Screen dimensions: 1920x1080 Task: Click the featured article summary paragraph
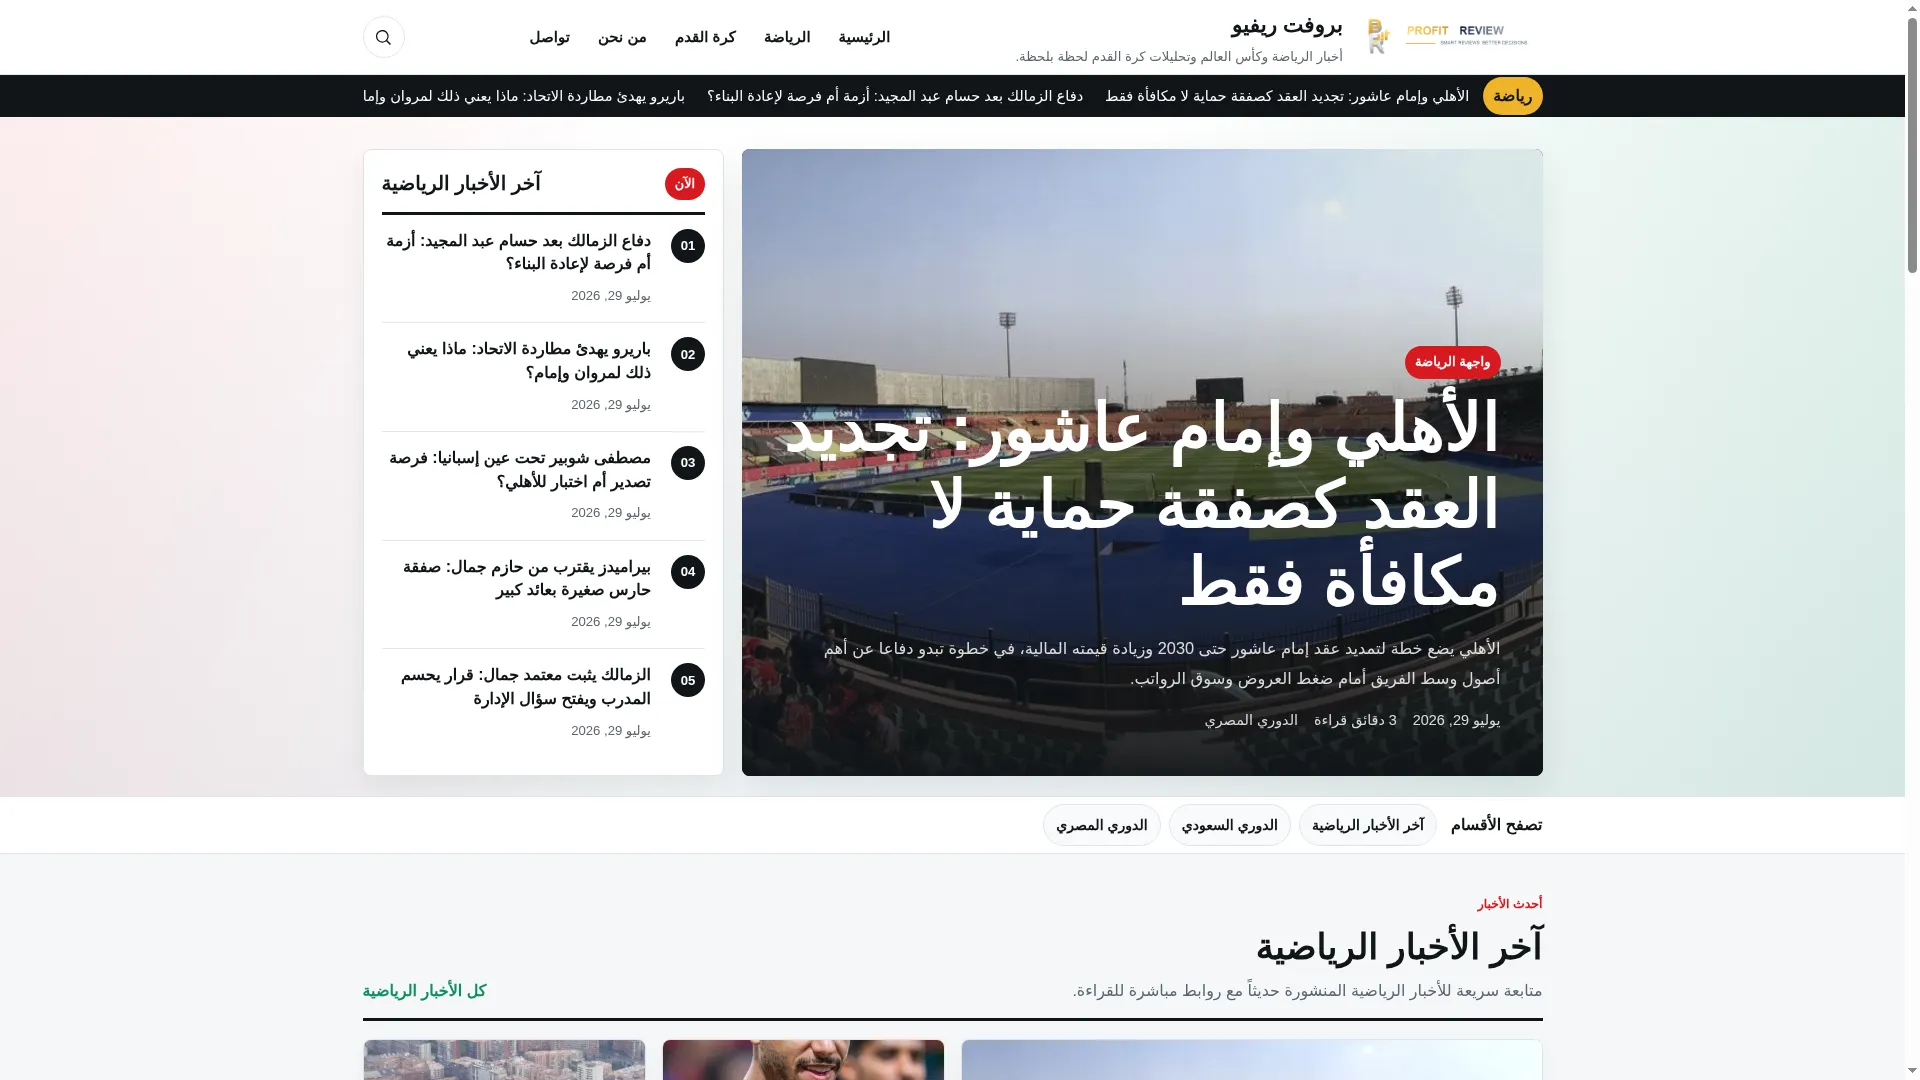coord(1162,664)
